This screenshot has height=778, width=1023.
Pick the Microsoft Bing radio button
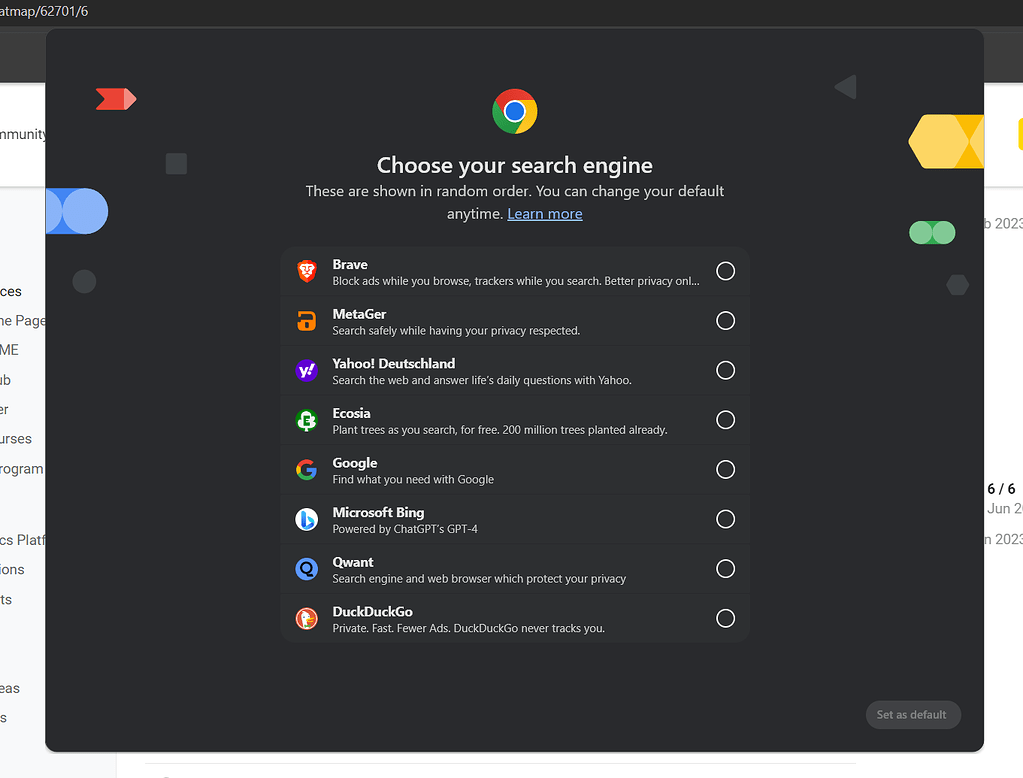point(726,519)
